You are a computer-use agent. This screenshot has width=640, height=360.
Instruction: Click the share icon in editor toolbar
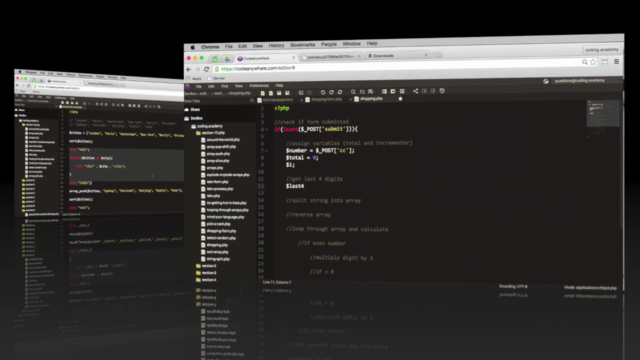[x=416, y=91]
